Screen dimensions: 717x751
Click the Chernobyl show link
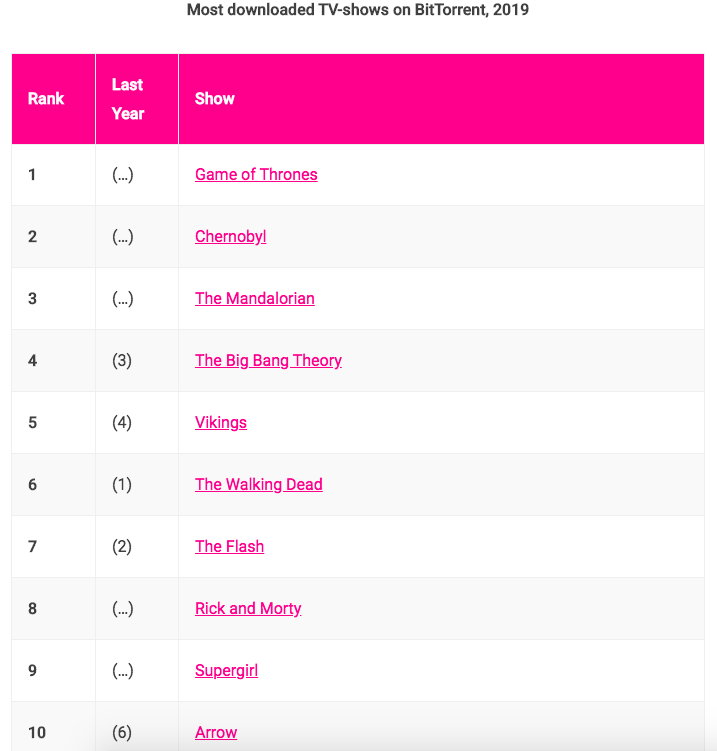(x=230, y=236)
